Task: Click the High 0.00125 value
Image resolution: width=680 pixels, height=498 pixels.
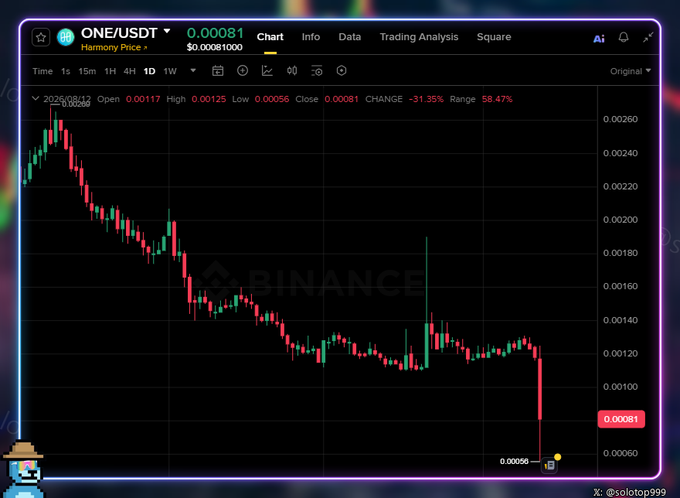Action: click(x=209, y=99)
